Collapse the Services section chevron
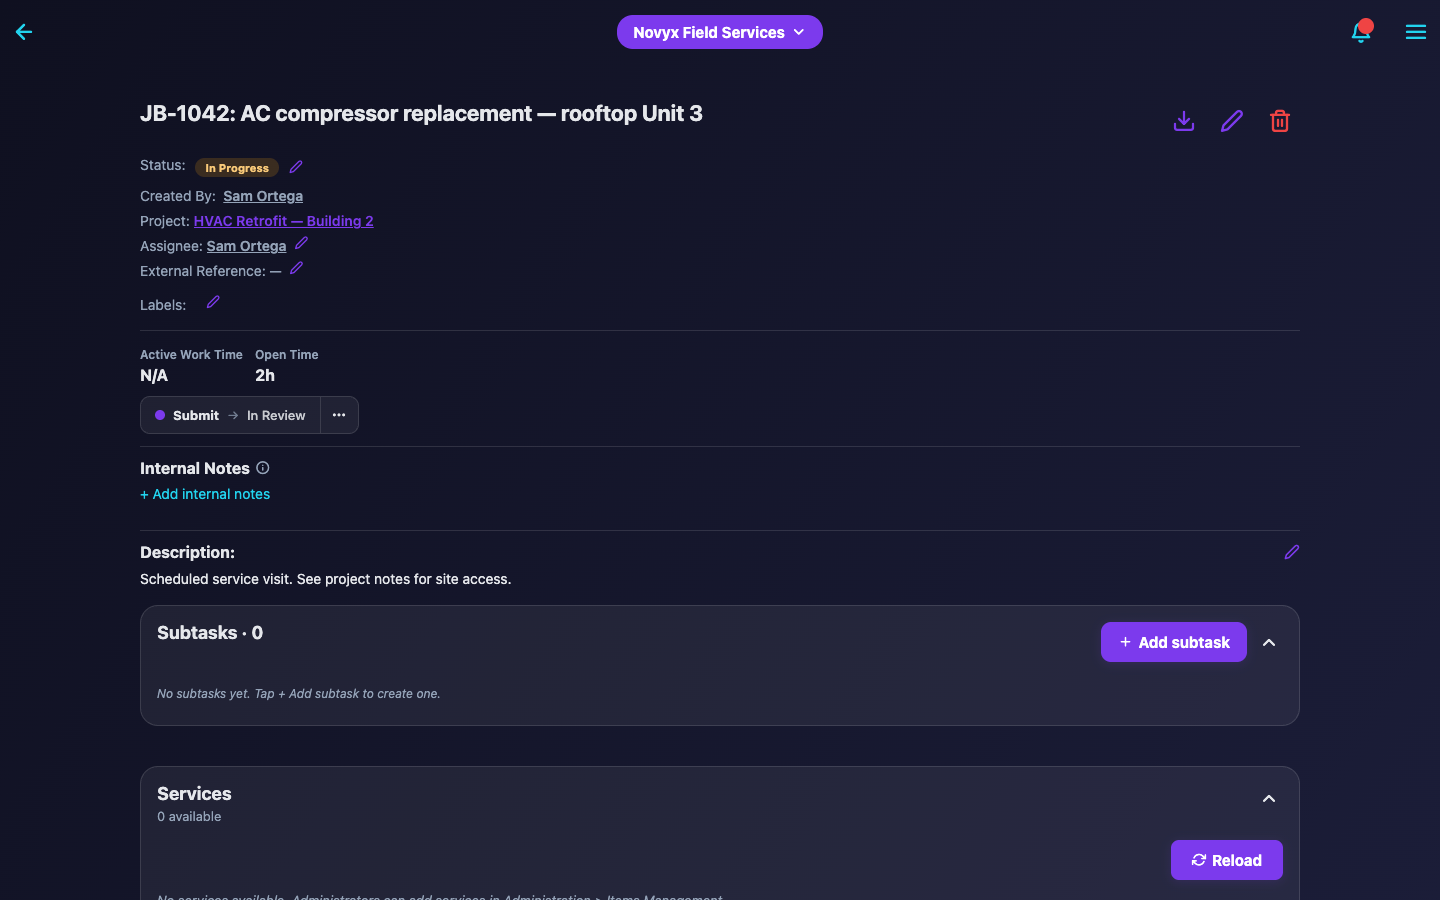 tap(1269, 798)
